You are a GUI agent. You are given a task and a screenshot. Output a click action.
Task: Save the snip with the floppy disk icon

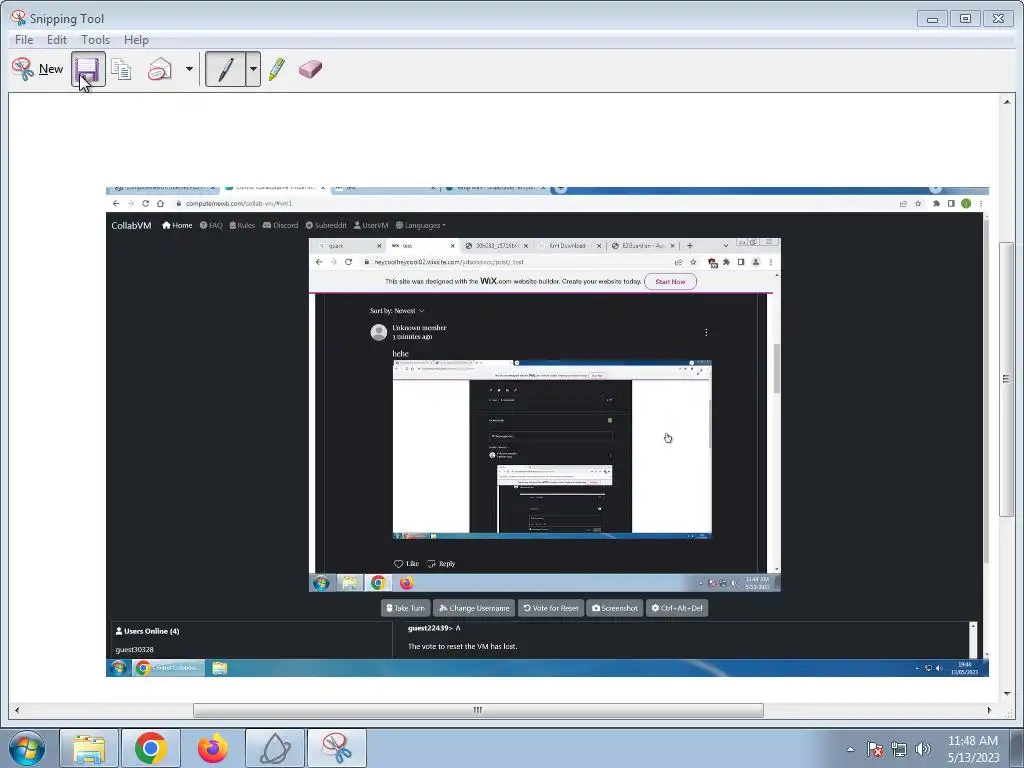[x=88, y=69]
